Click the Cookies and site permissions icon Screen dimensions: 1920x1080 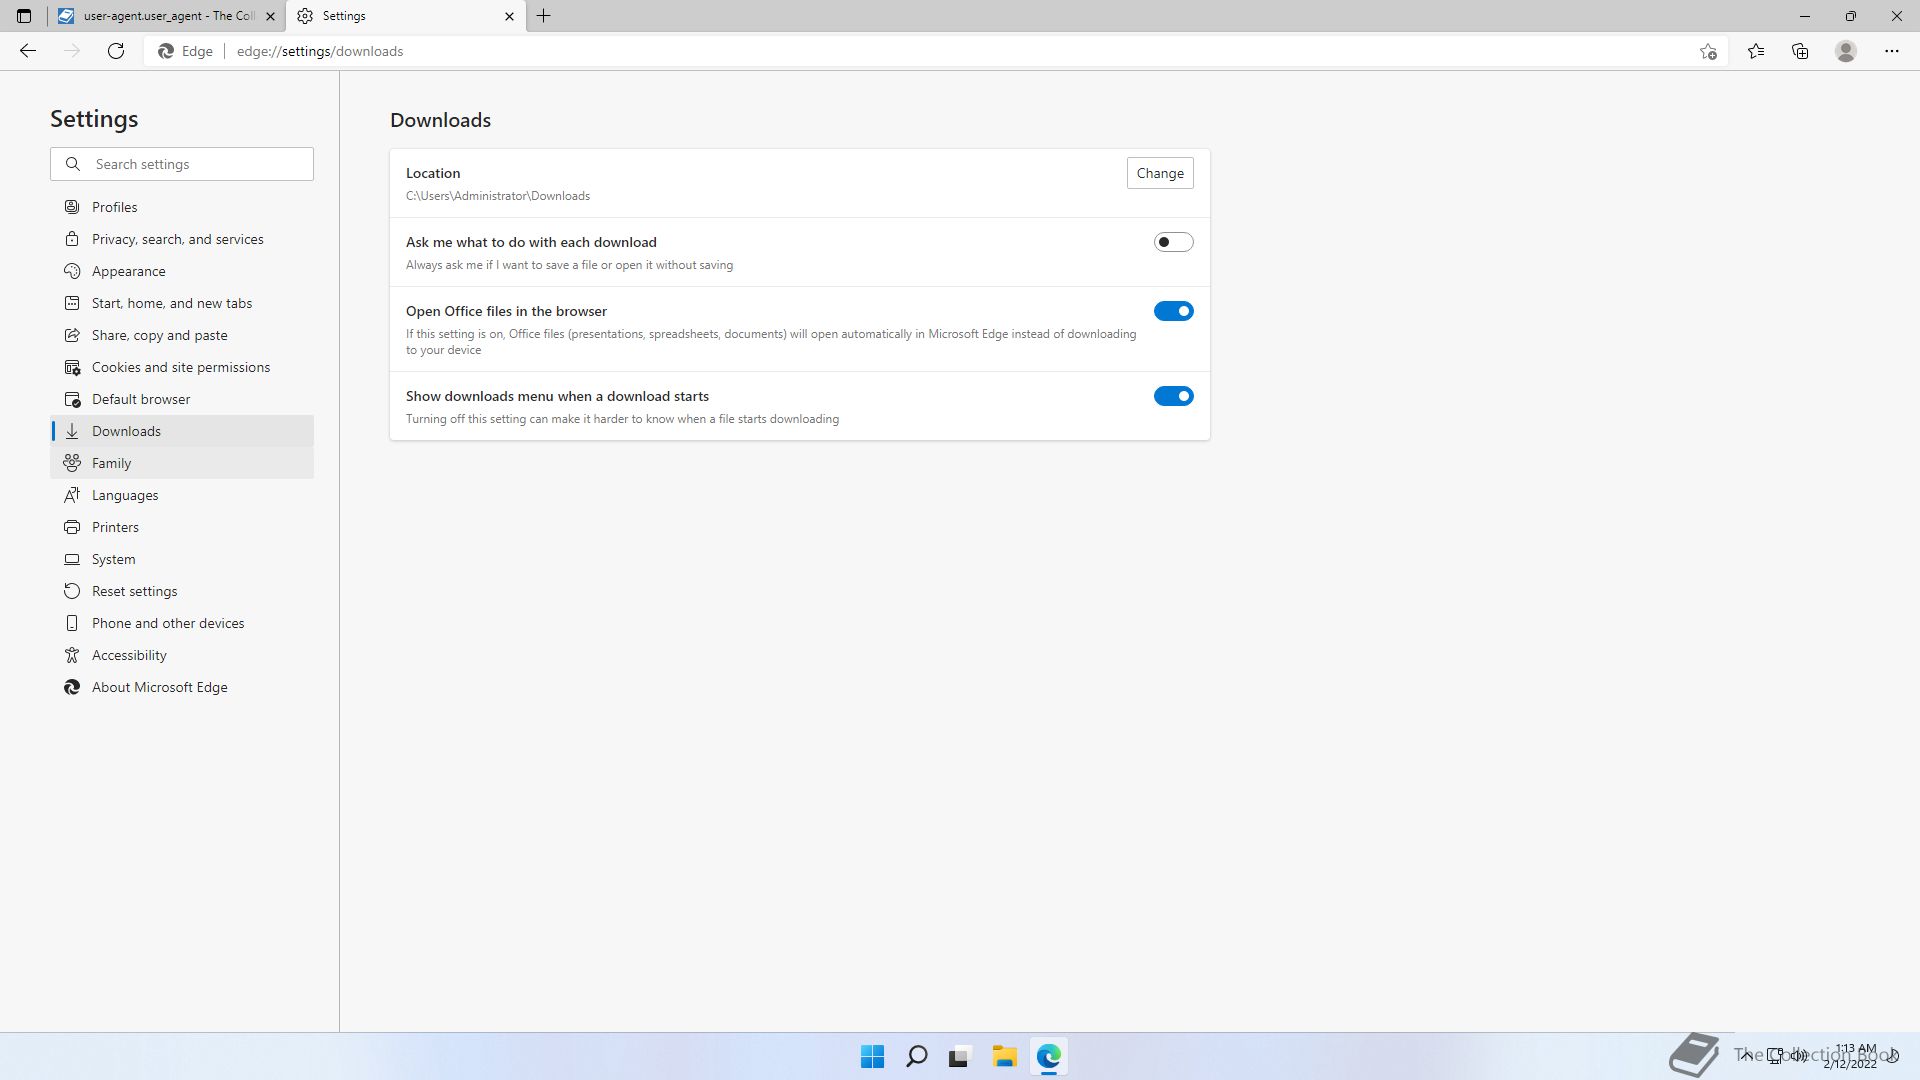point(72,367)
